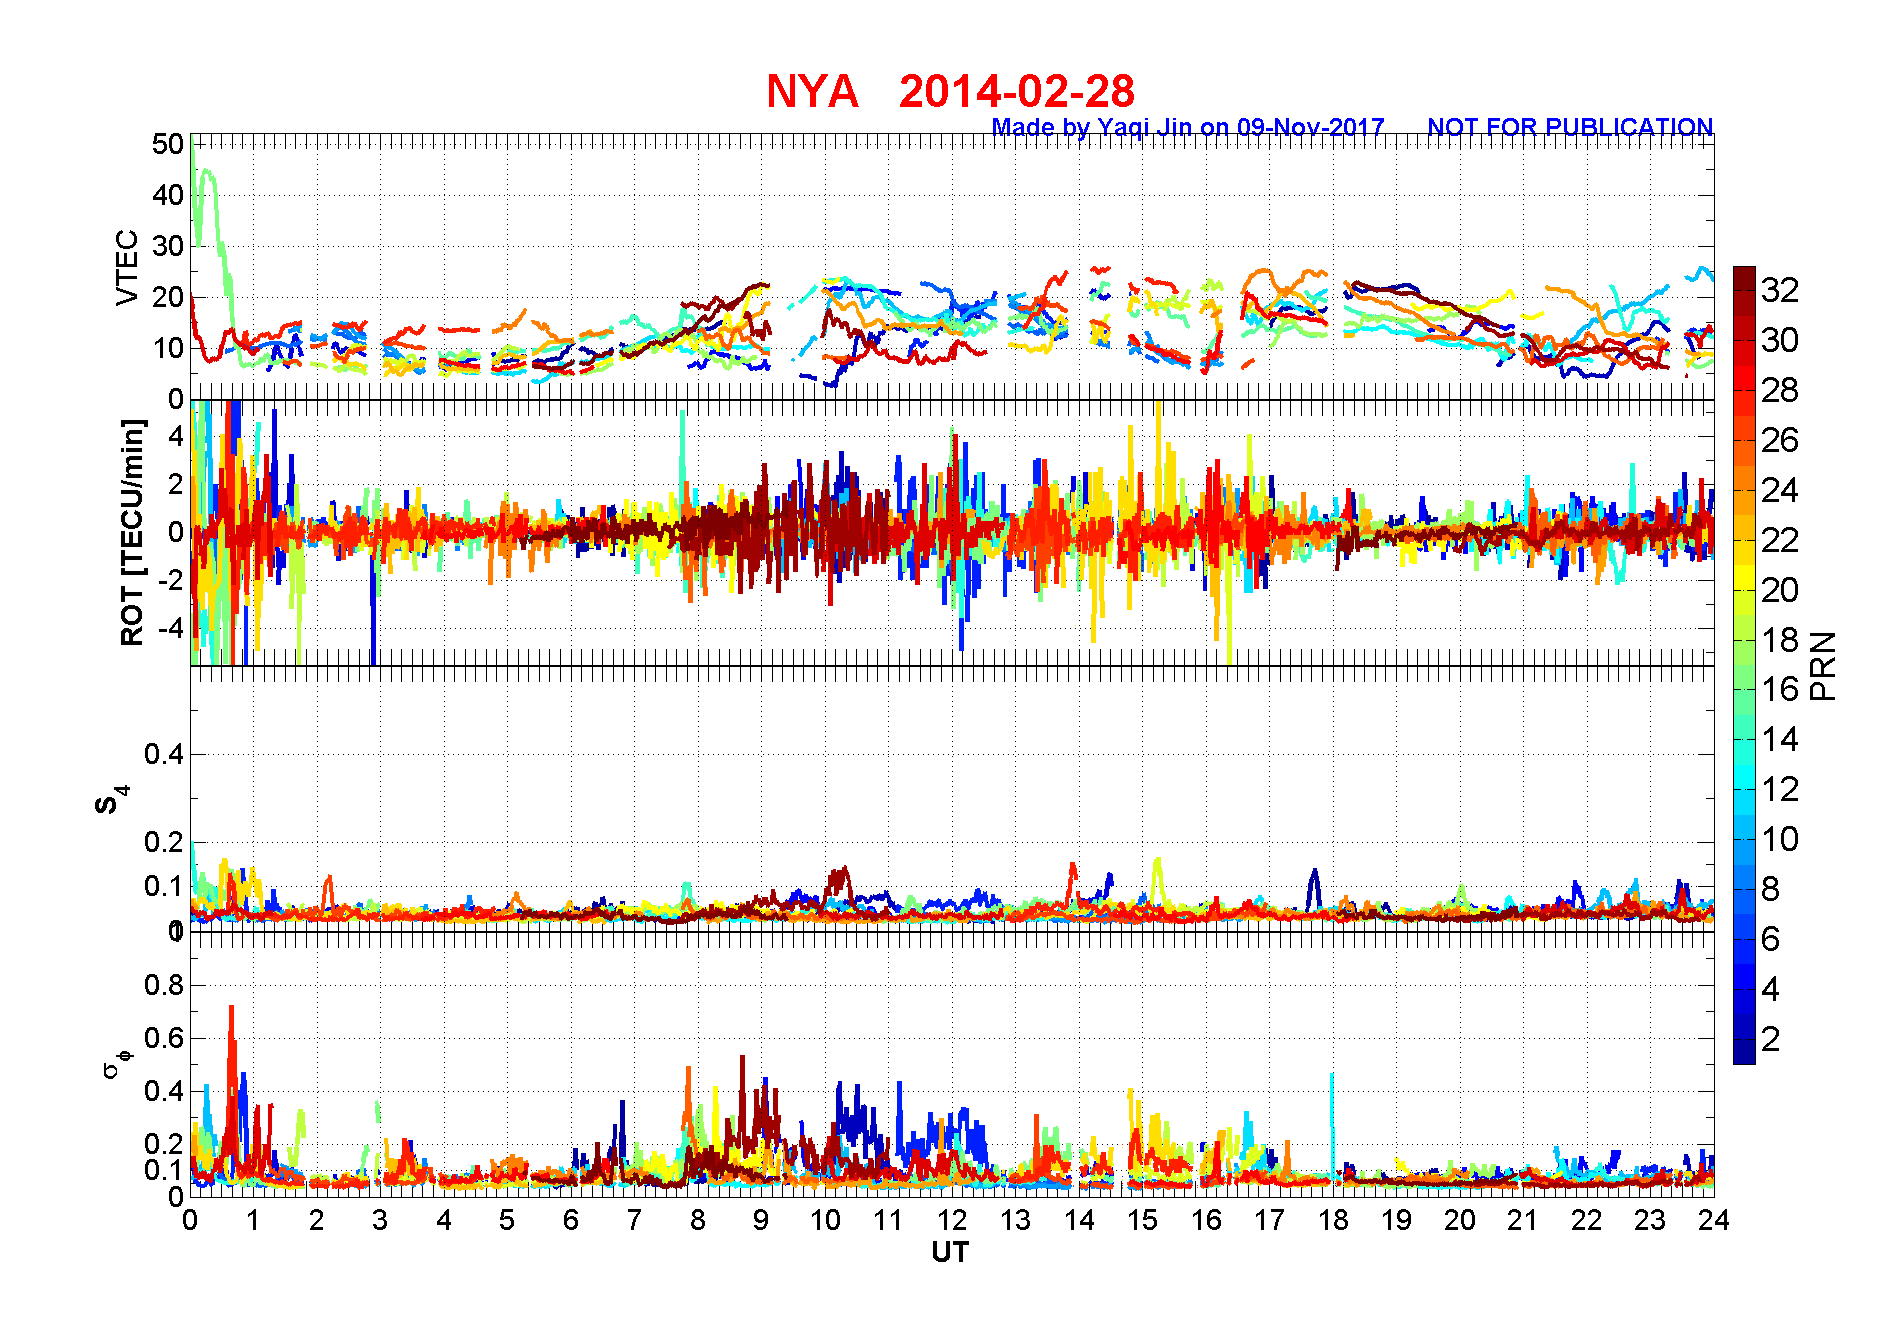Click the UT axis tick label "13"
The height and width of the screenshot is (1330, 1904).
click(x=1015, y=1220)
